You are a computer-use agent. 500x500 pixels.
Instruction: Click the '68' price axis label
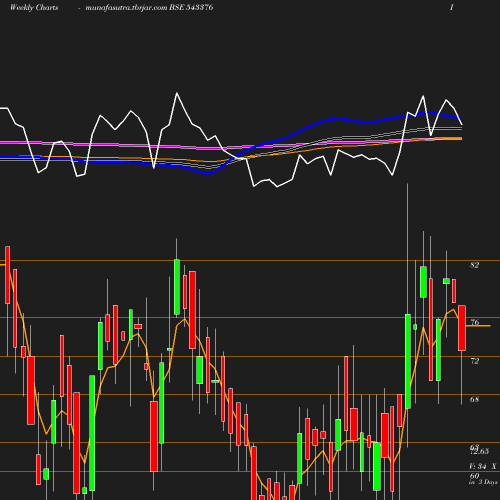(x=474, y=399)
